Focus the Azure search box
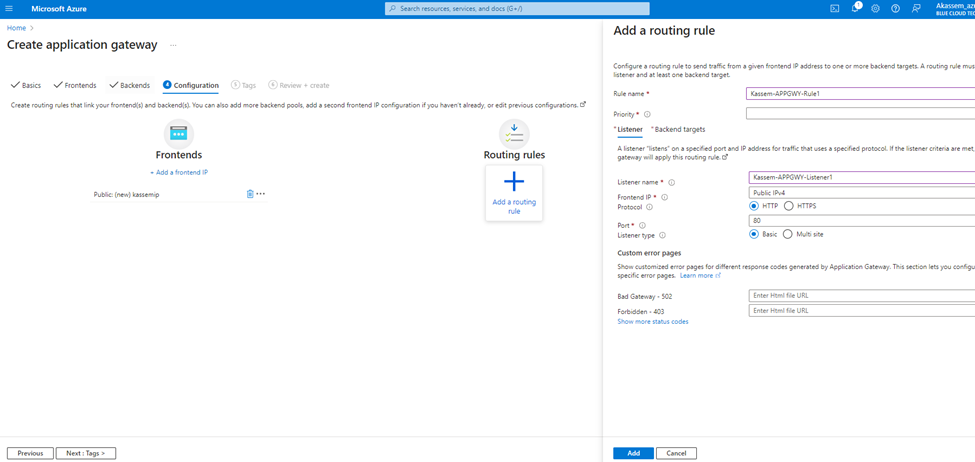Image resolution: width=975 pixels, height=462 pixels. [517, 9]
